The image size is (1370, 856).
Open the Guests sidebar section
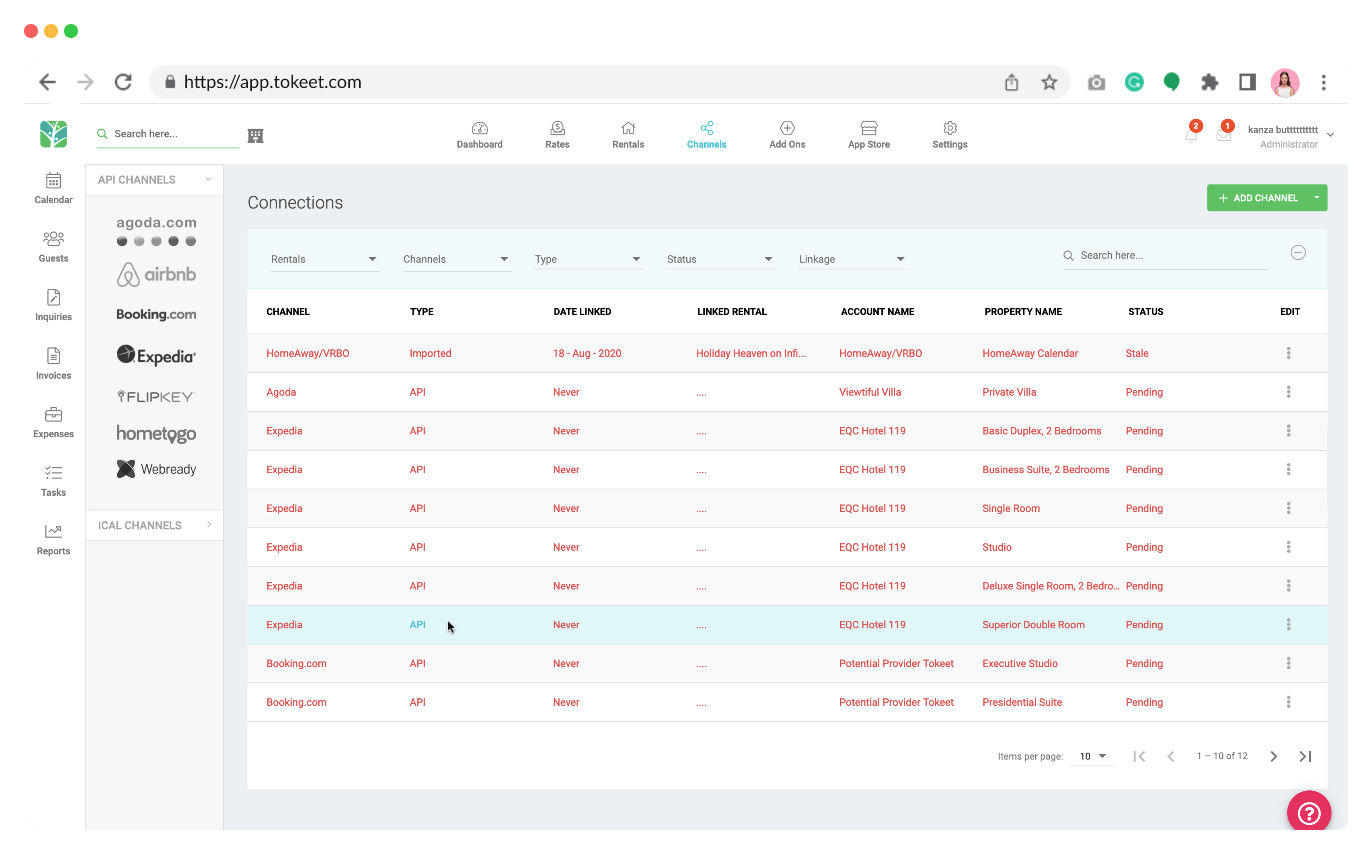tap(53, 246)
